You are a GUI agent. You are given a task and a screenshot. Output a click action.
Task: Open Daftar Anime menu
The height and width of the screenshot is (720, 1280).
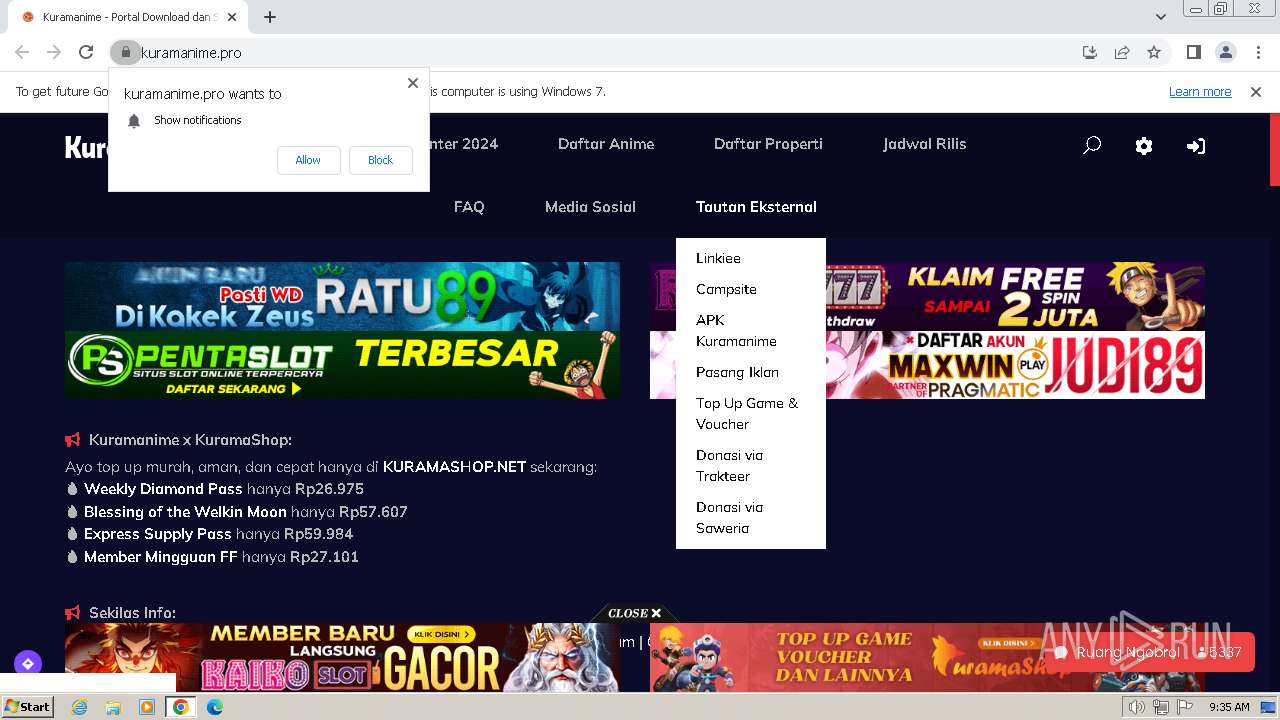(x=606, y=144)
